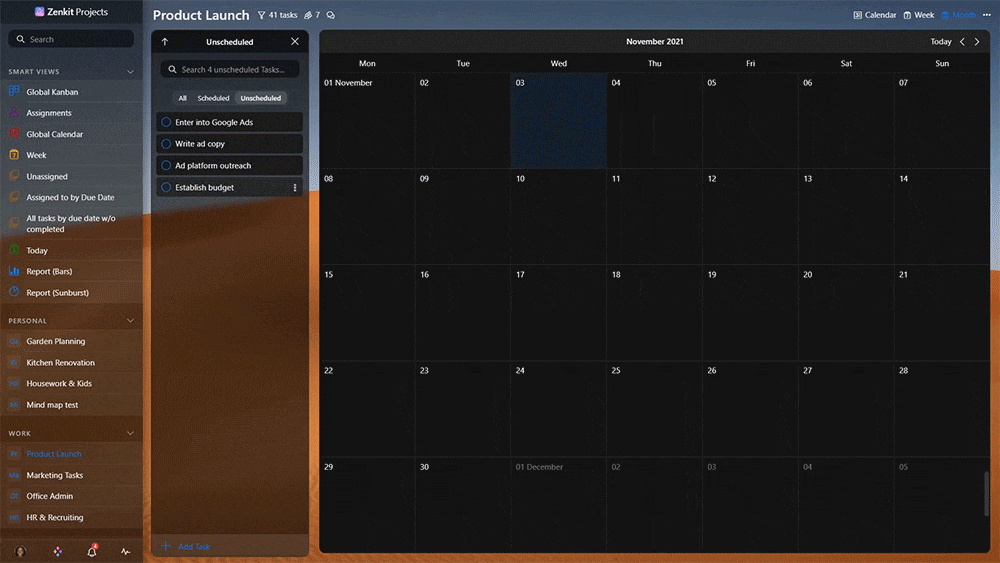
Task: Go to previous month
Action: tap(962, 41)
